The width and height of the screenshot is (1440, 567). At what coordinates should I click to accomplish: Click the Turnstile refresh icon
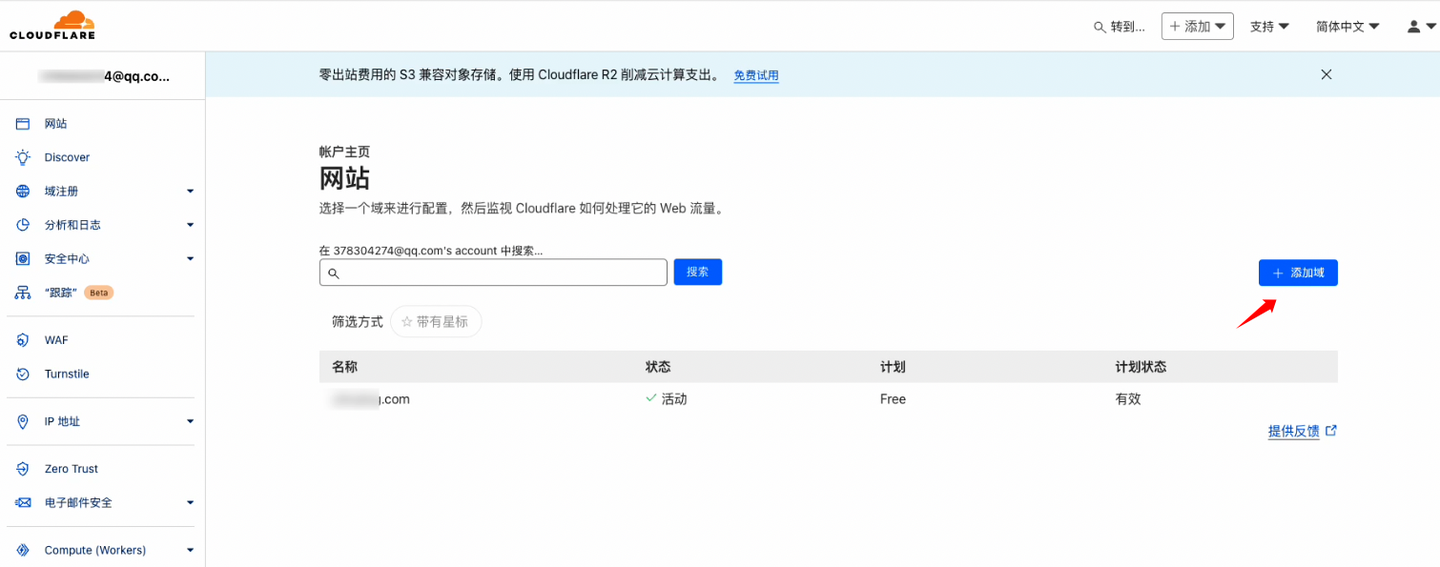click(23, 374)
